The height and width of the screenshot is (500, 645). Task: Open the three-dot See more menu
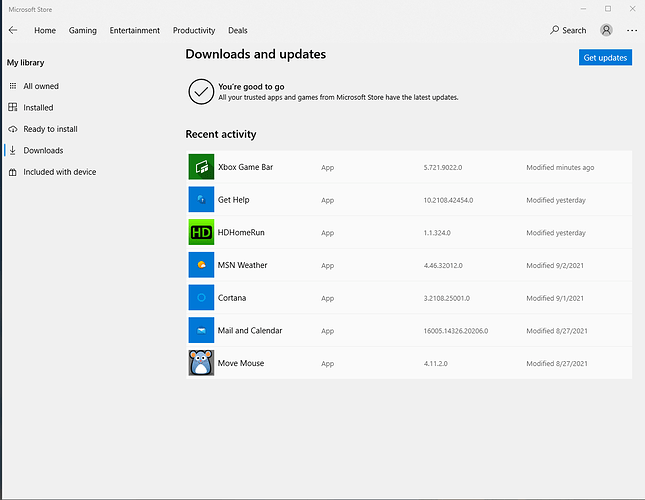631,31
